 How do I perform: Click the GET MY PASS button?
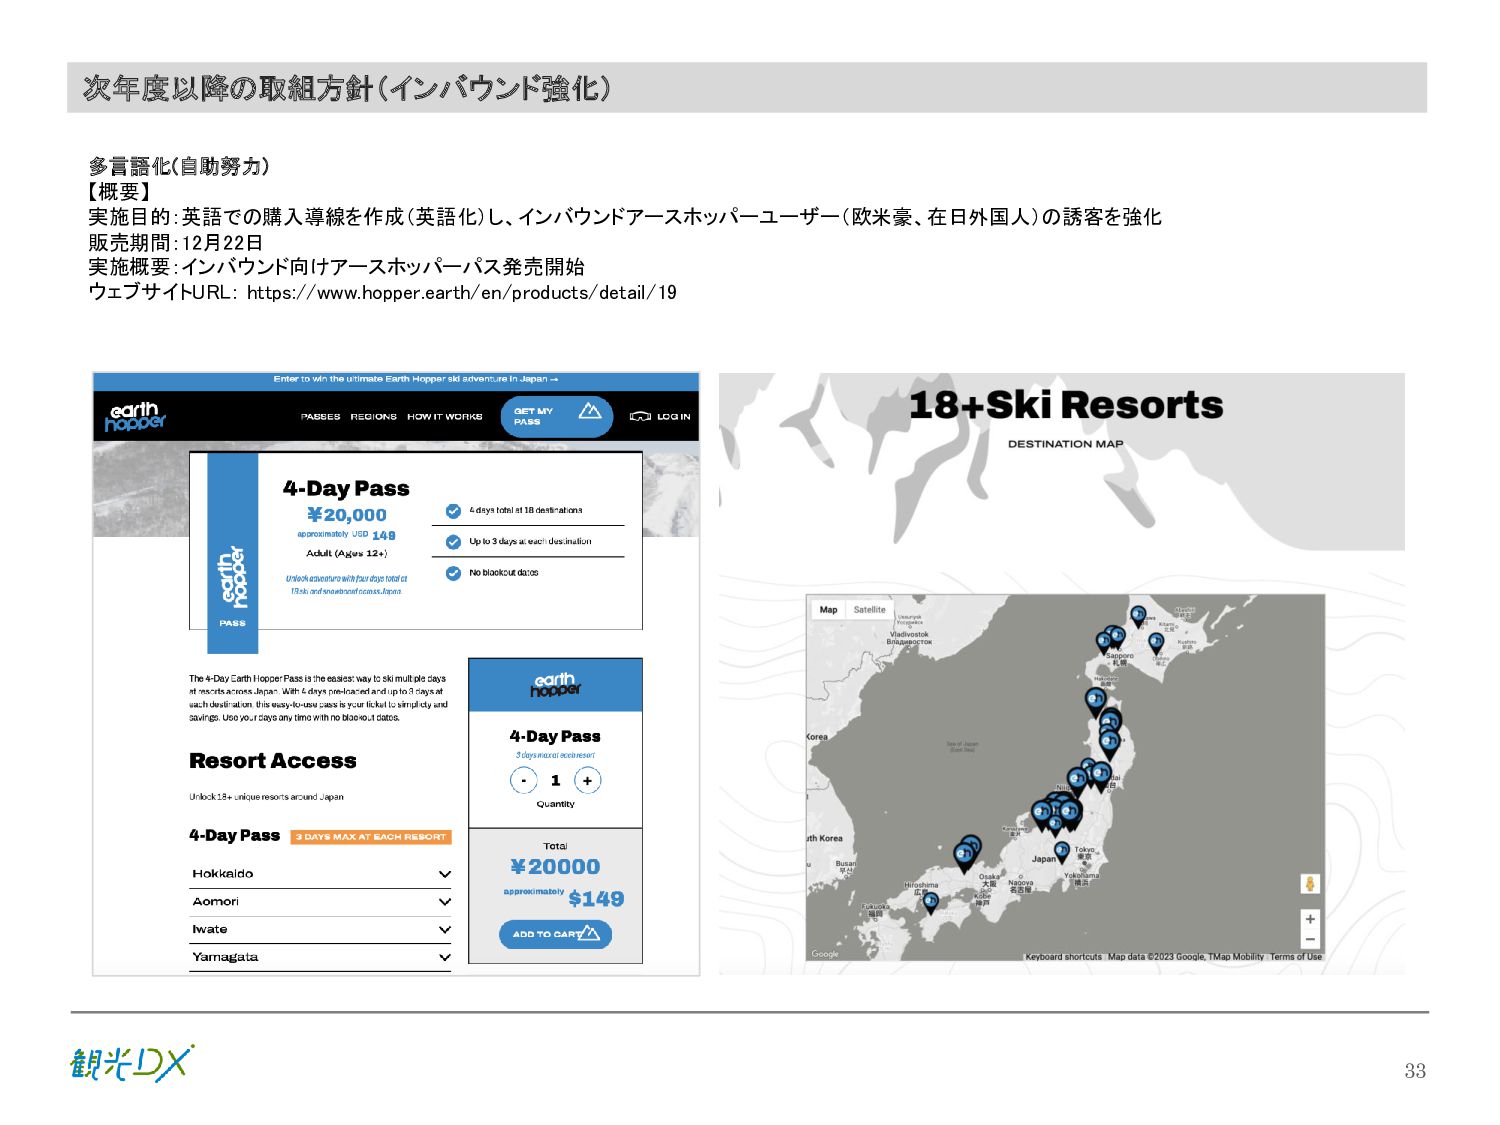tap(556, 416)
